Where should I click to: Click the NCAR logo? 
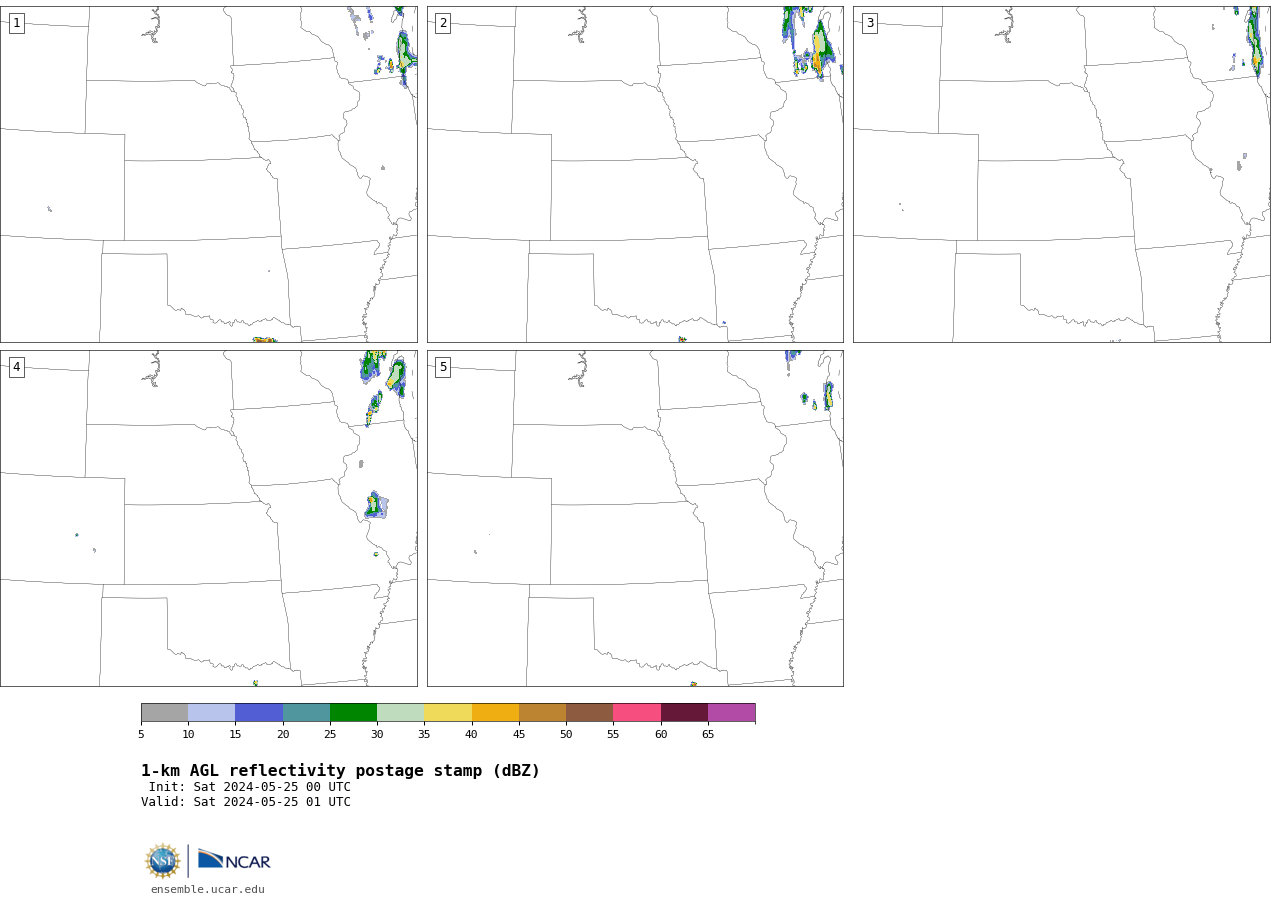tap(234, 860)
